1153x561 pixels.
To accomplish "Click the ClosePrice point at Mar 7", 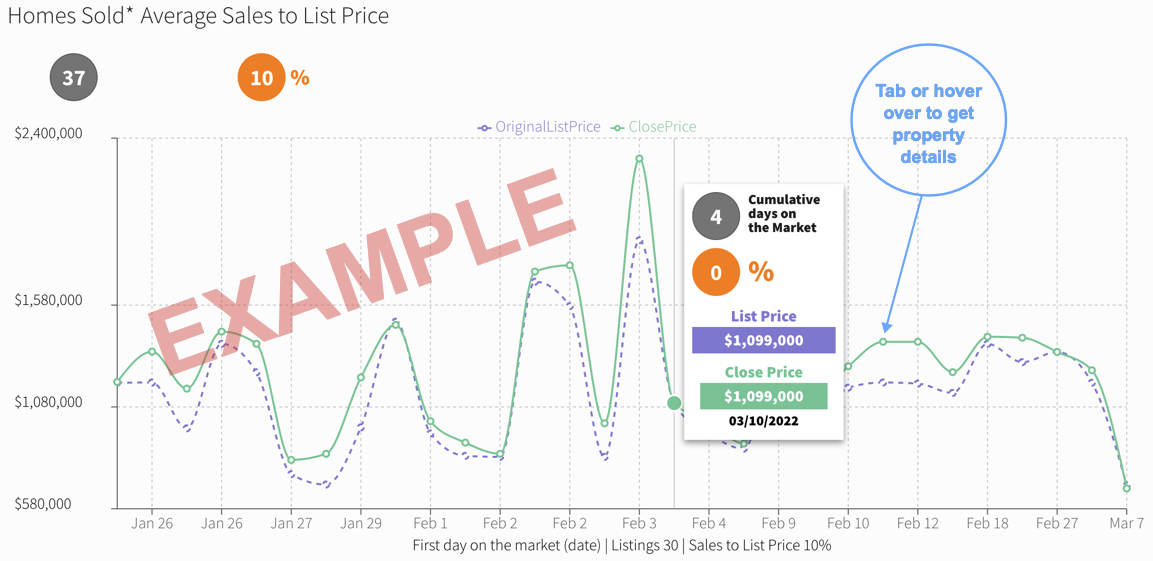I will click(1126, 488).
